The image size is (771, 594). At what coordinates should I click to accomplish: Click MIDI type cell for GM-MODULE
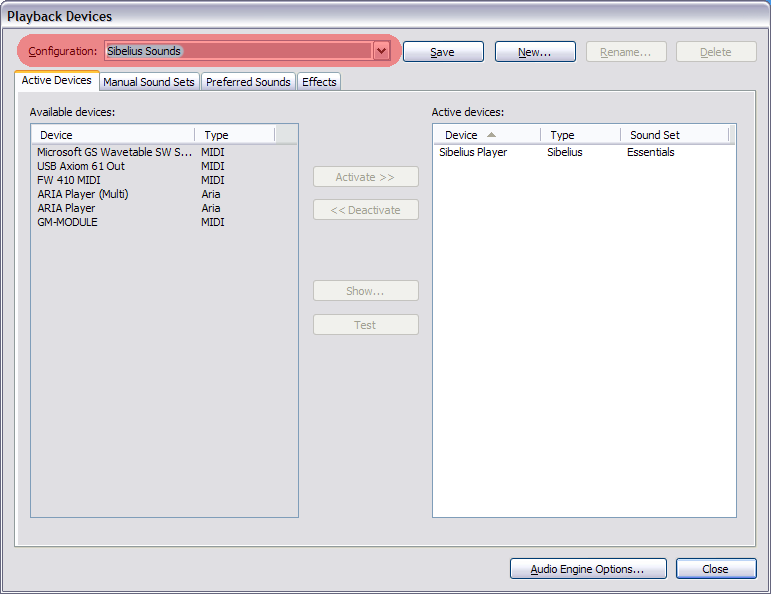point(212,222)
